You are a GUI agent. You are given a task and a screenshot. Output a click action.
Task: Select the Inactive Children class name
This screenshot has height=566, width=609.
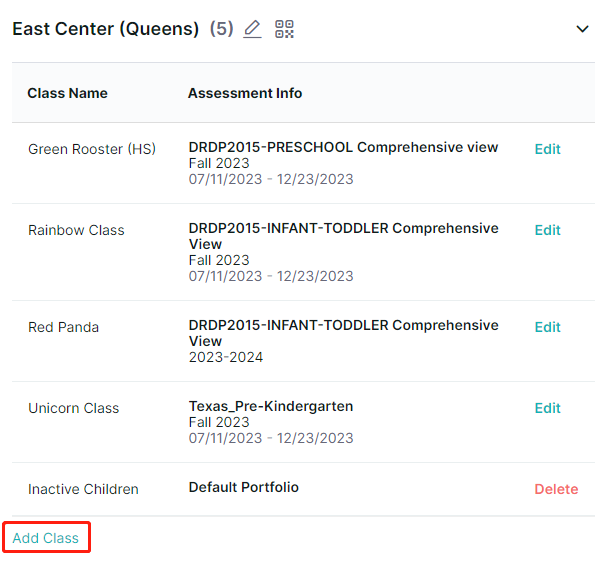click(x=83, y=489)
